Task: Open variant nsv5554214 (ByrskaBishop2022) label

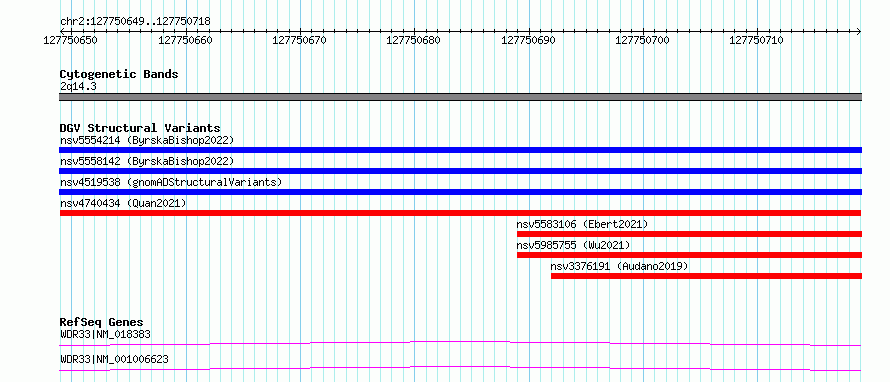Action: click(x=146, y=140)
